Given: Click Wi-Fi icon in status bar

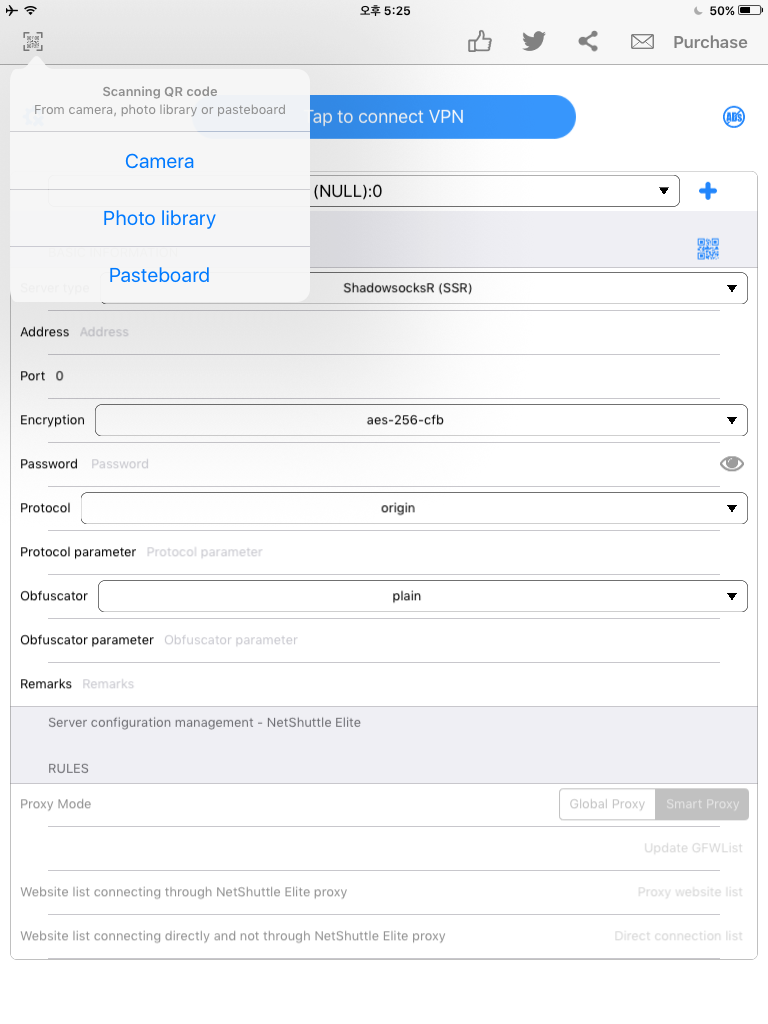Looking at the screenshot, I should point(30,10).
